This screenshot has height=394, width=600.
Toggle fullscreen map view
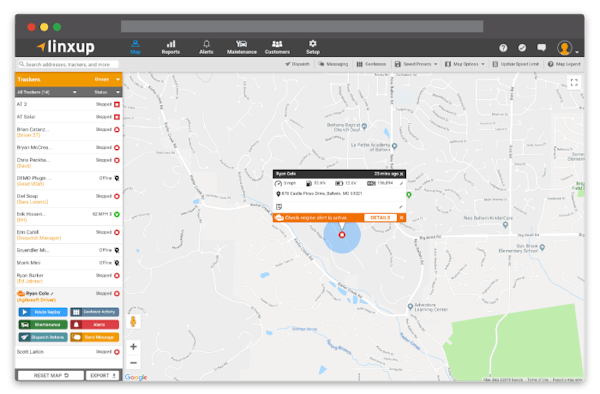(574, 82)
